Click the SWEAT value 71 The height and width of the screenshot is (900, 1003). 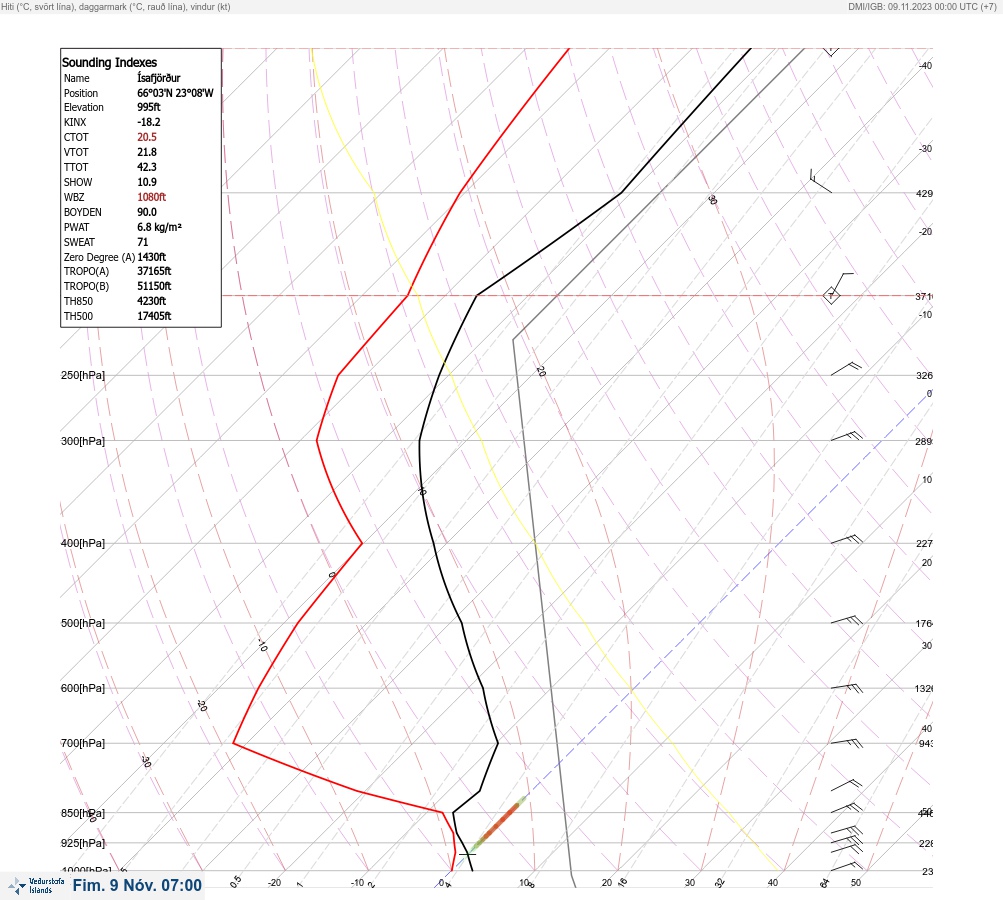point(143,242)
